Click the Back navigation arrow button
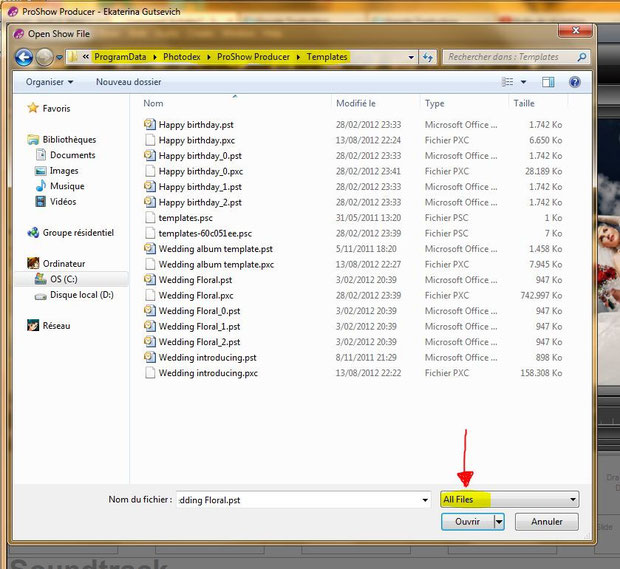 pos(24,57)
